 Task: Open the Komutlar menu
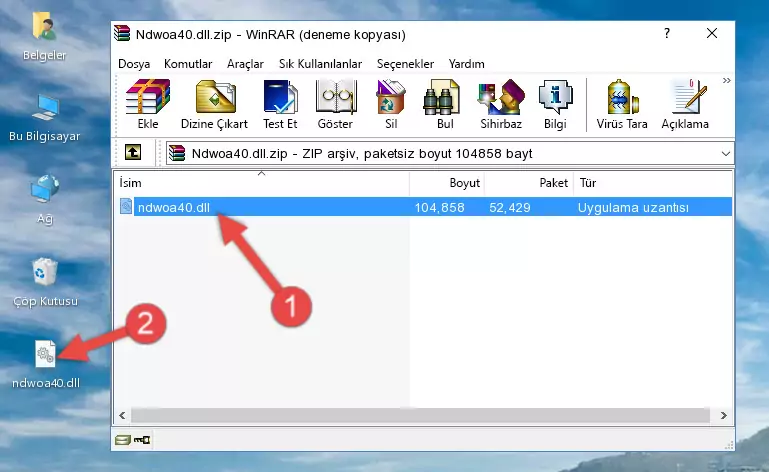point(188,64)
